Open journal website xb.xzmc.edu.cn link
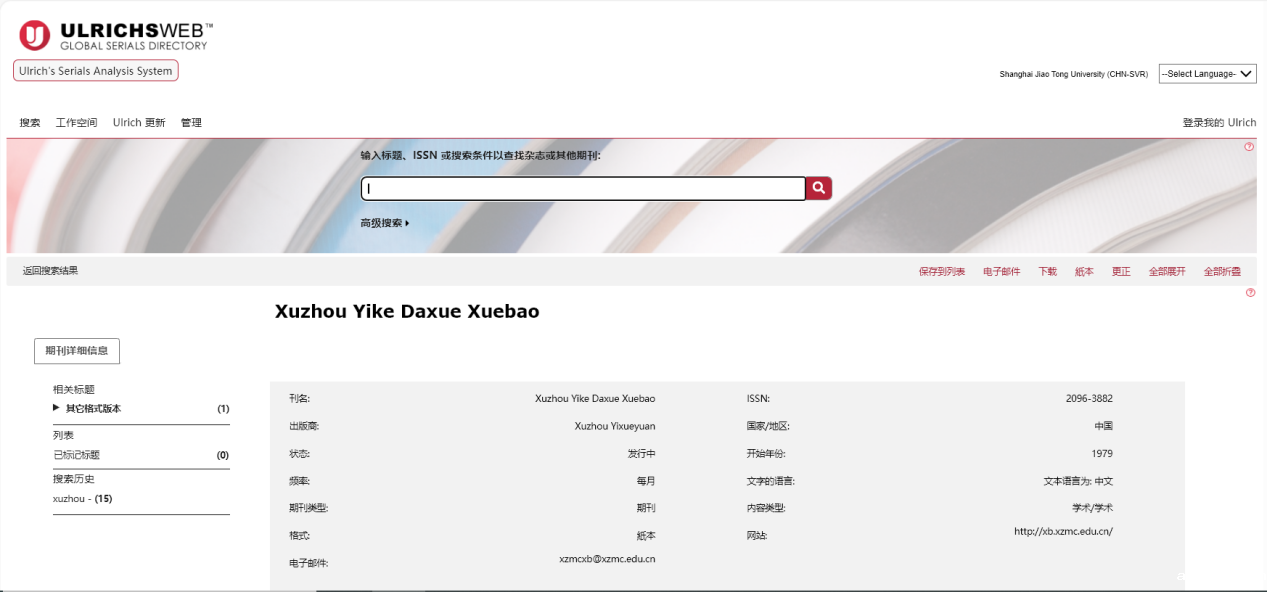1267x592 pixels. 1062,532
